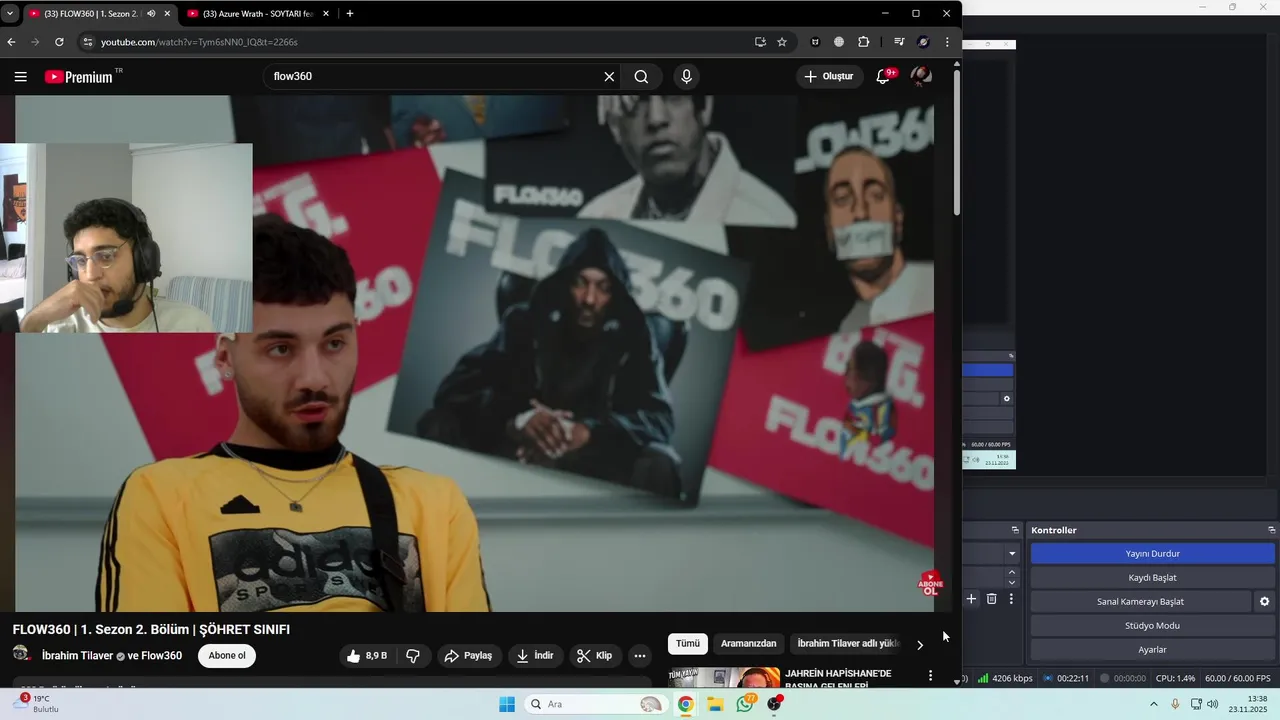Open a new Chrome tab
The width and height of the screenshot is (1280, 720).
coord(349,14)
